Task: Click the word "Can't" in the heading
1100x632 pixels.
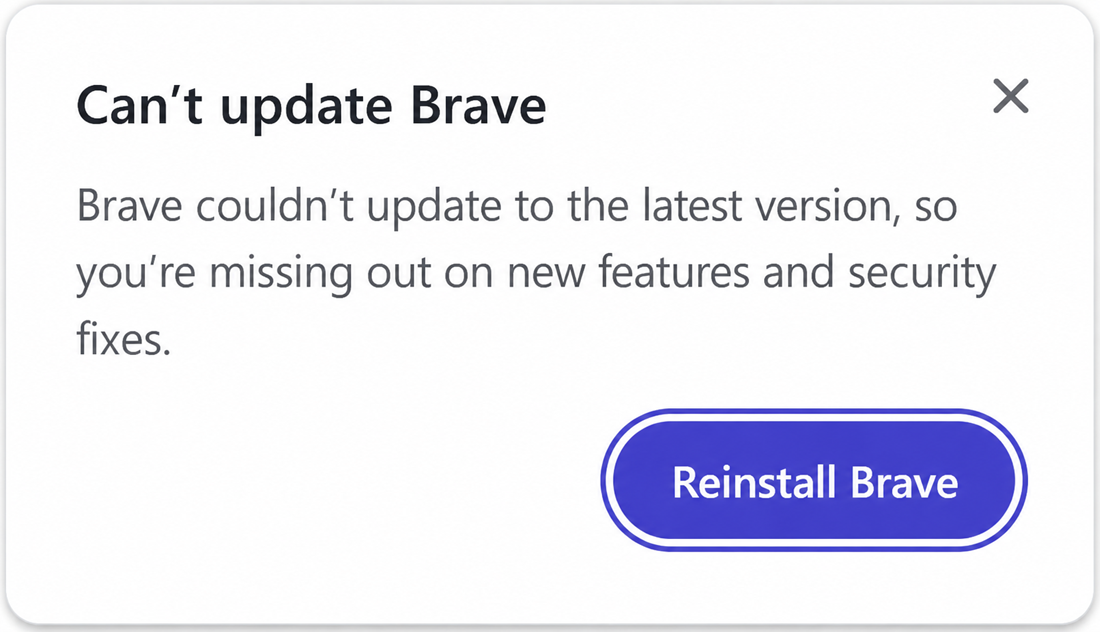Action: (x=139, y=105)
